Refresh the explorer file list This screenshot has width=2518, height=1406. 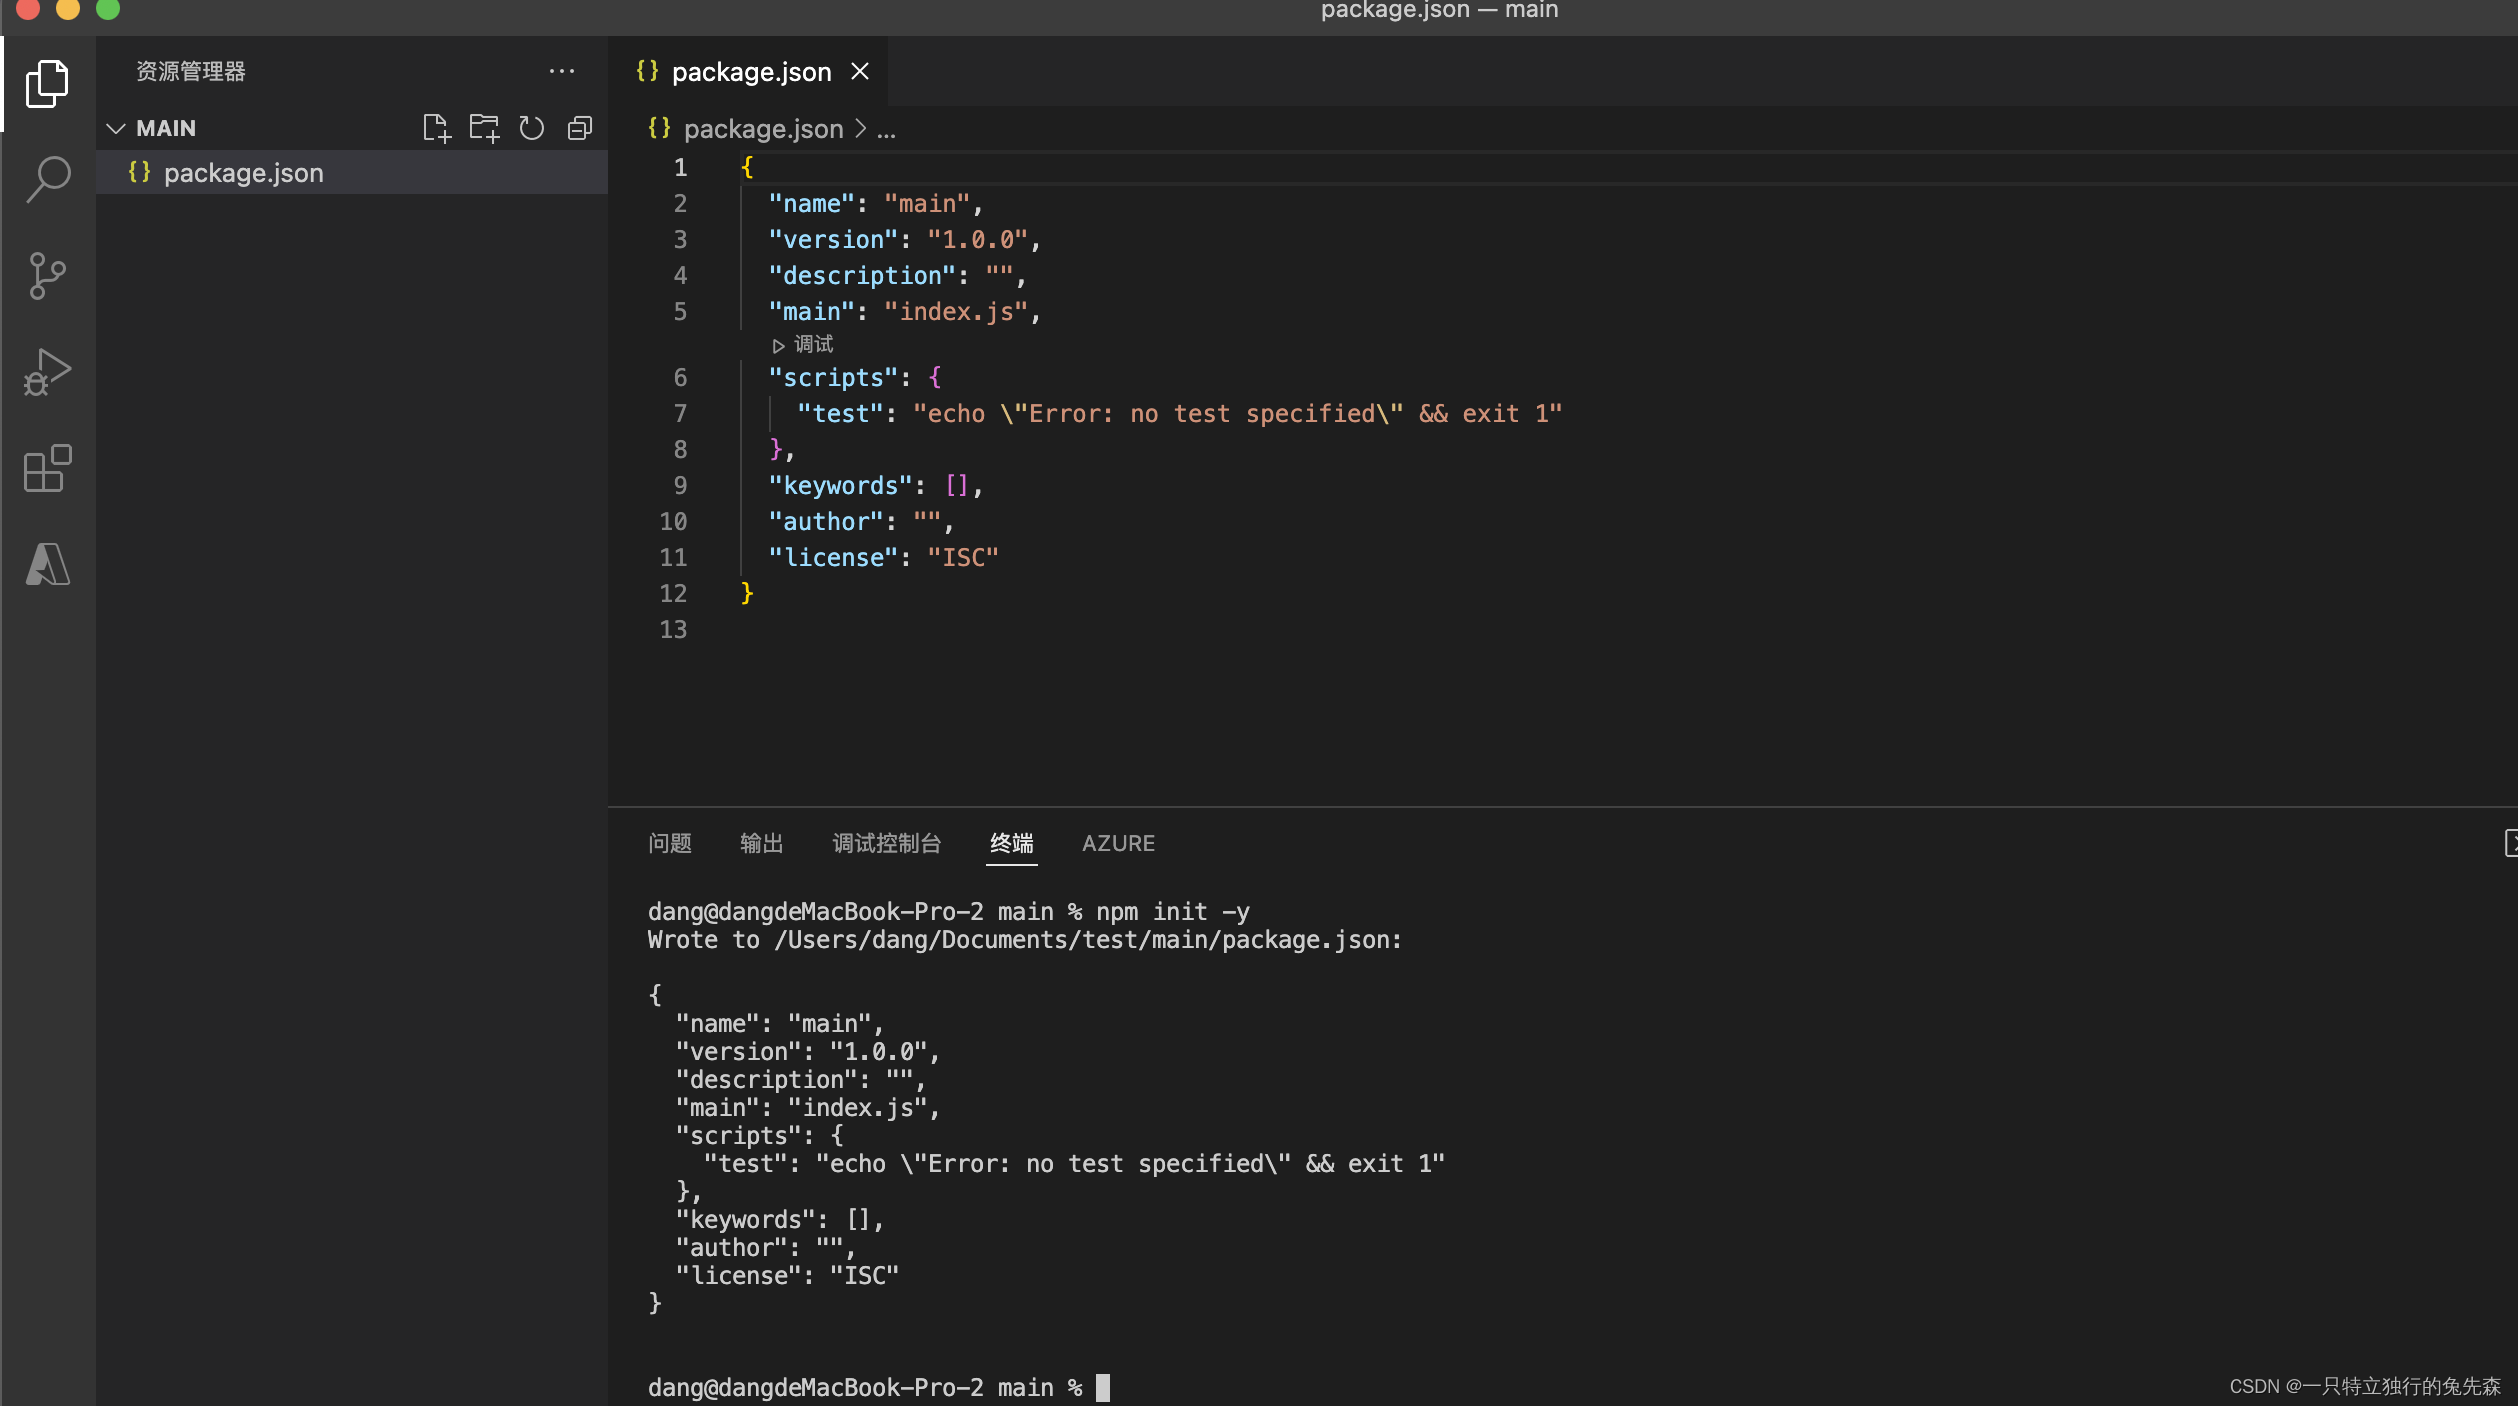pyautogui.click(x=532, y=128)
